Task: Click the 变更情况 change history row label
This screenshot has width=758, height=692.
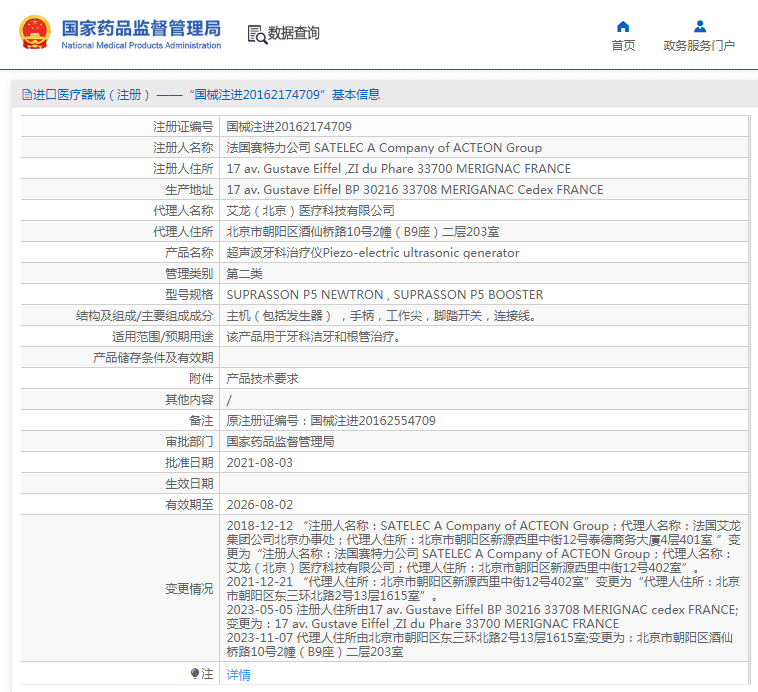Action: coord(189,589)
